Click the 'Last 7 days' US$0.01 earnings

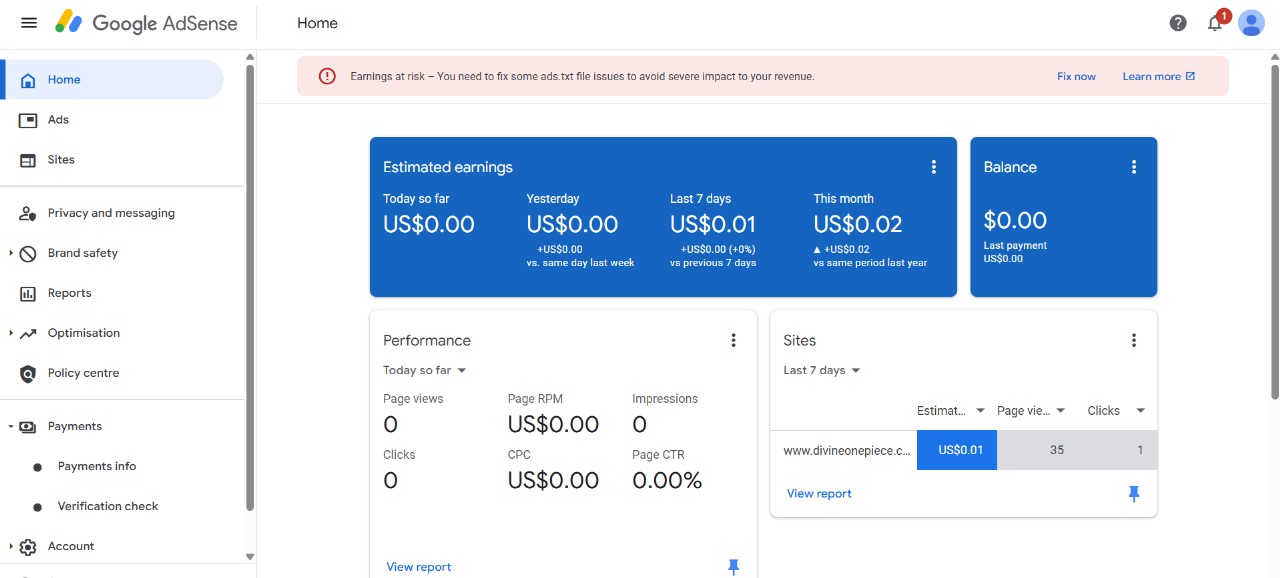pos(713,225)
